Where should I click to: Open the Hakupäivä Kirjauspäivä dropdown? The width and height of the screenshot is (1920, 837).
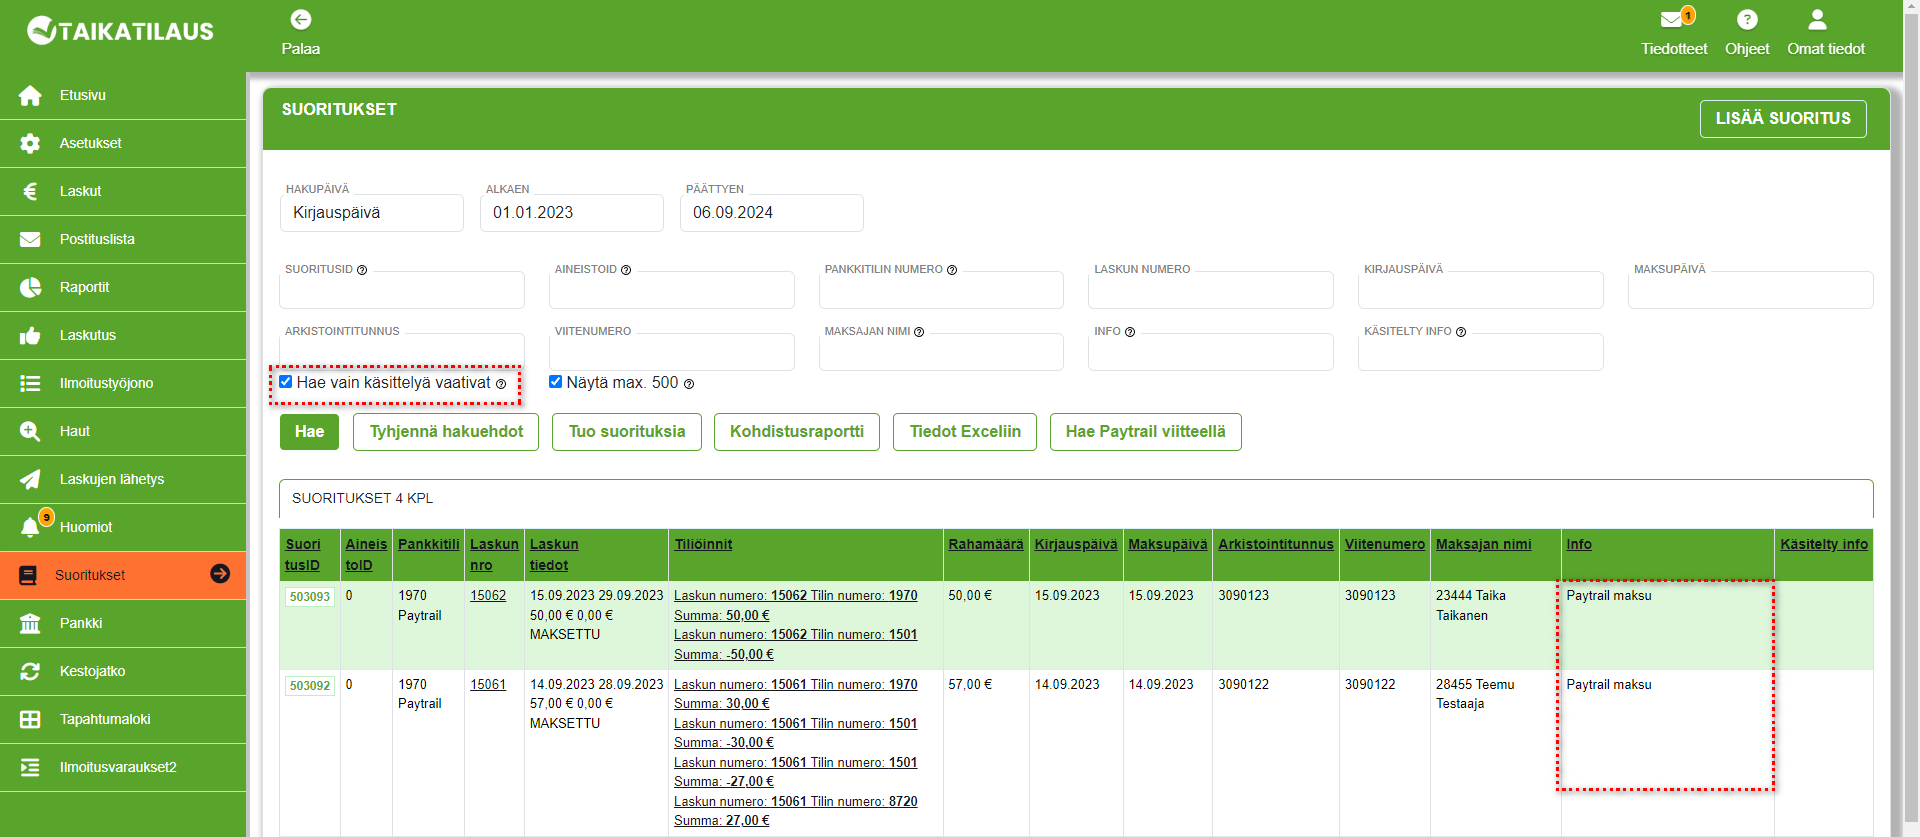point(371,213)
